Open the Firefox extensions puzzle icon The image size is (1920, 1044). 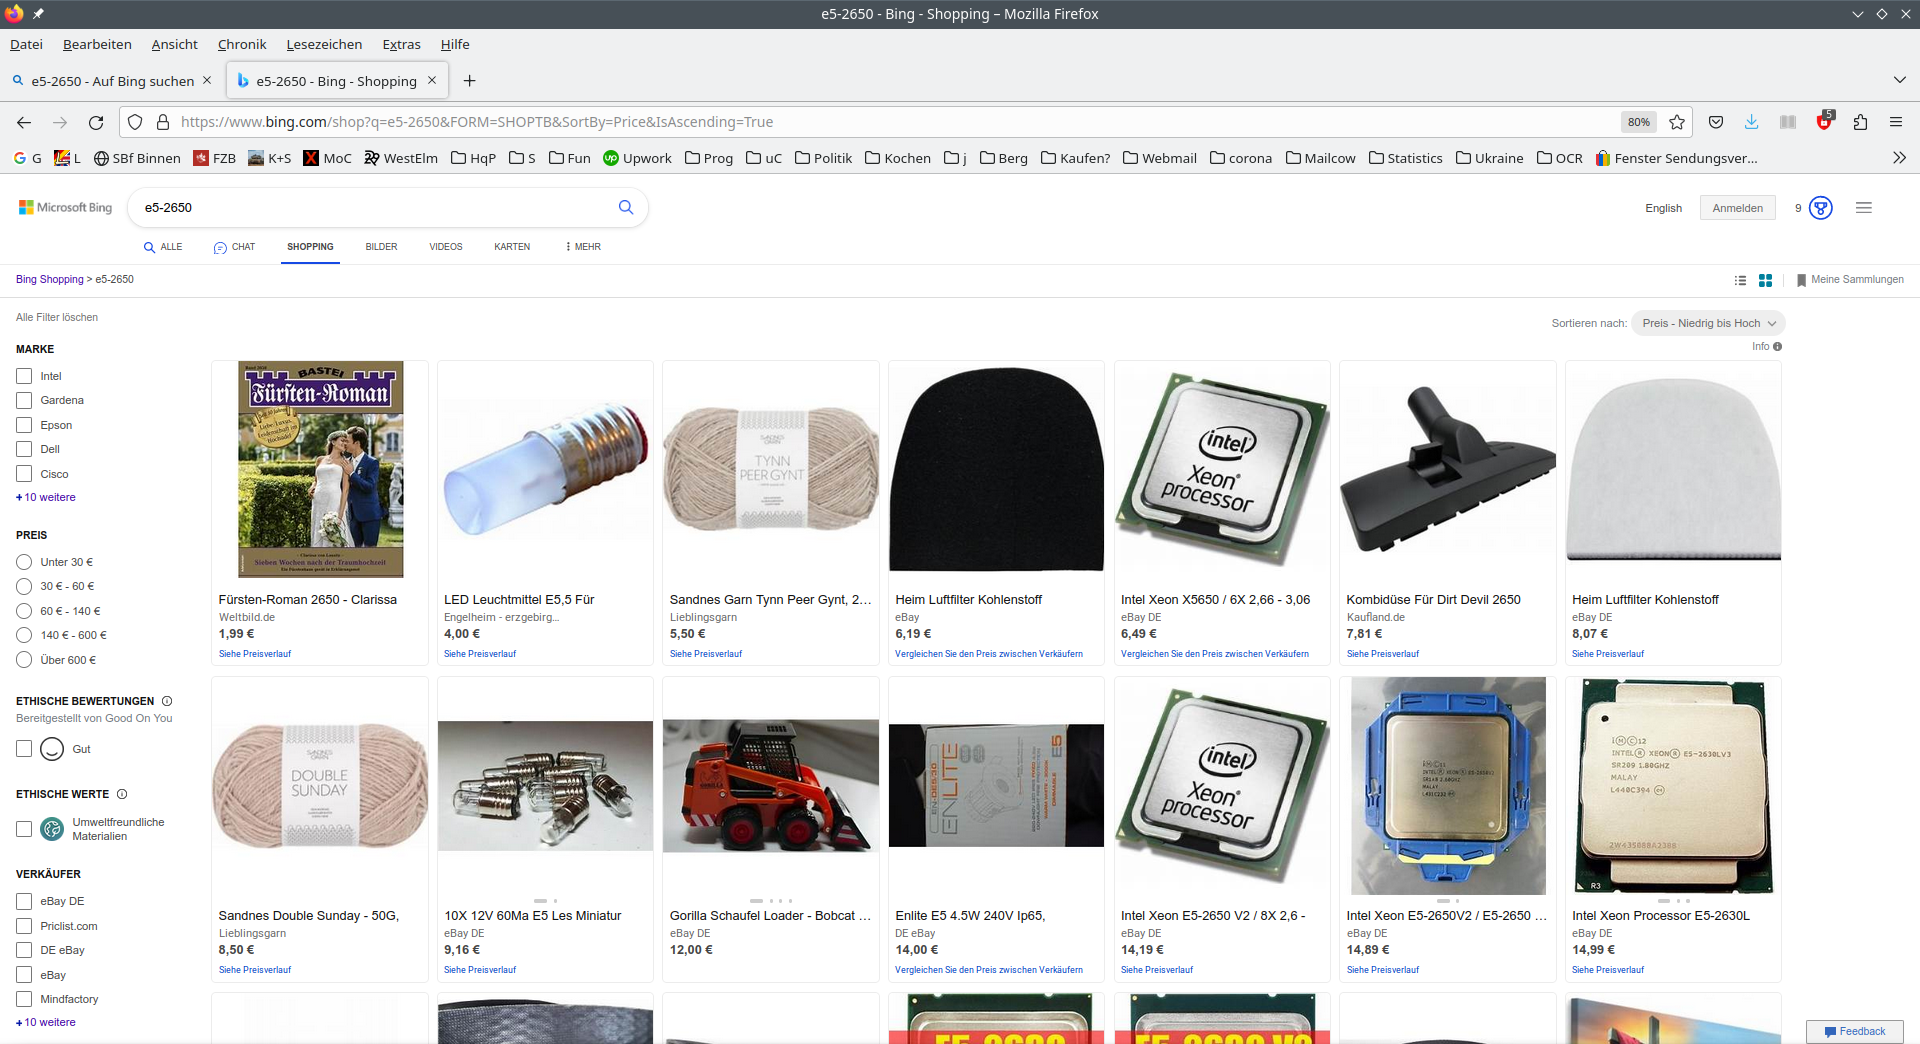click(1860, 122)
